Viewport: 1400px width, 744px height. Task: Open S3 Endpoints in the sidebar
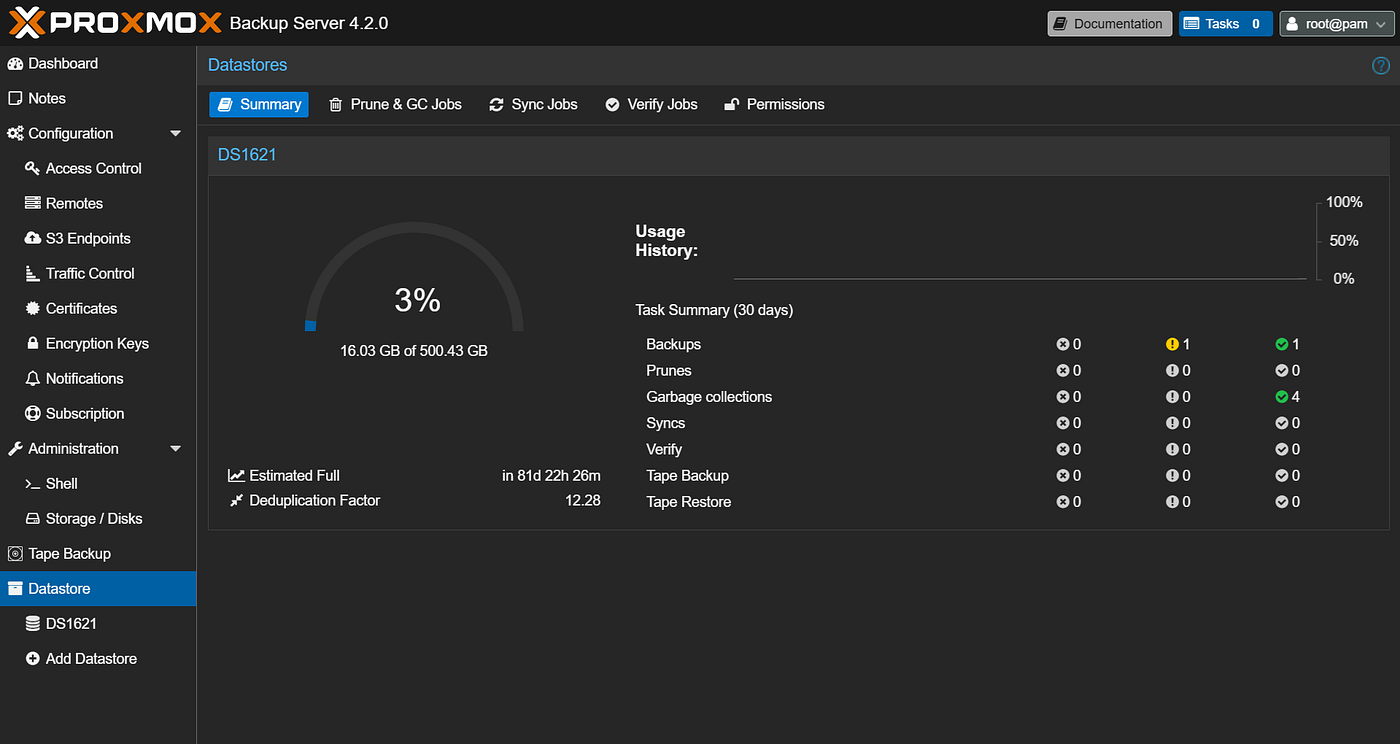coord(98,239)
